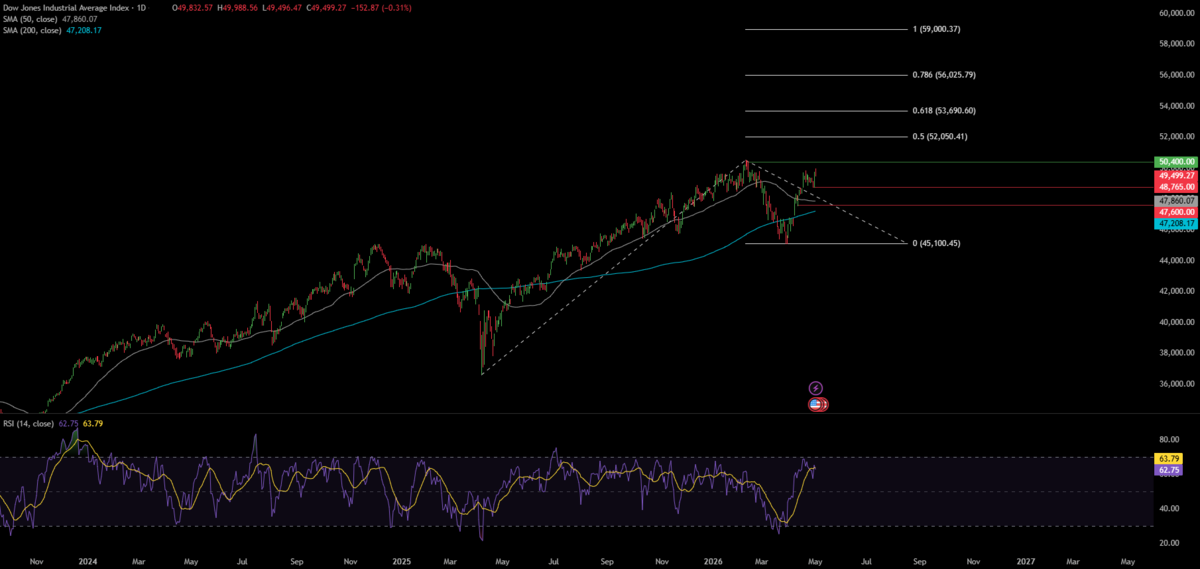This screenshot has height=569, width=1200.
Task: Click the US flag economic event icon
Action: 818,405
